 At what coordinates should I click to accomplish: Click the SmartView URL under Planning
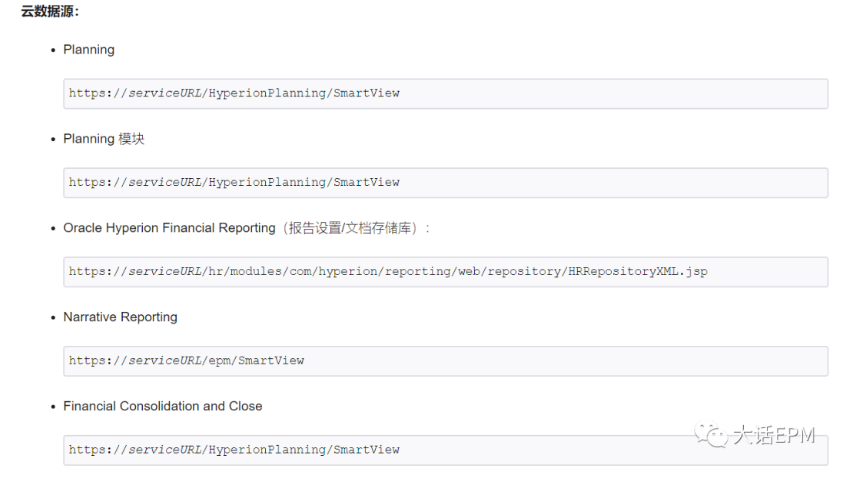click(234, 93)
